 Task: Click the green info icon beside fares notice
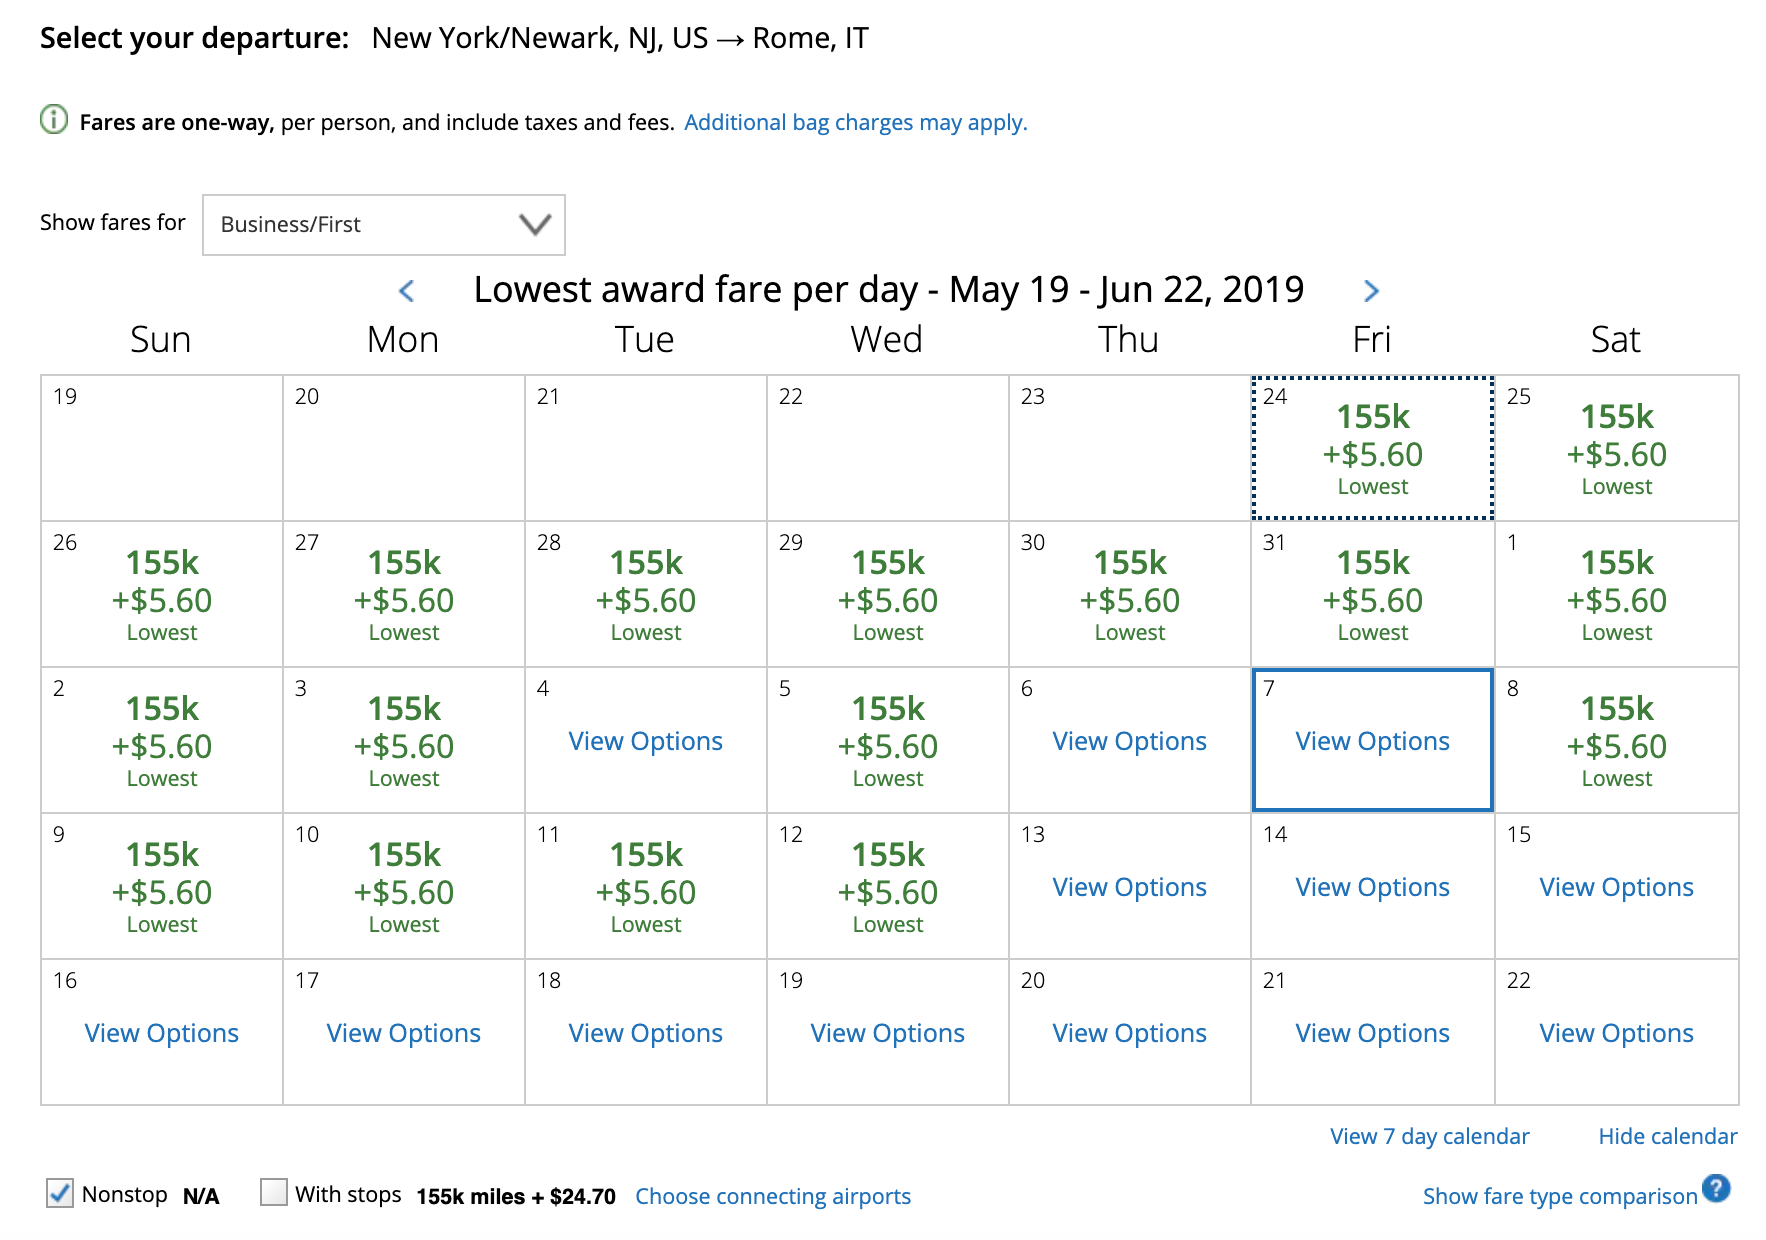tap(54, 120)
